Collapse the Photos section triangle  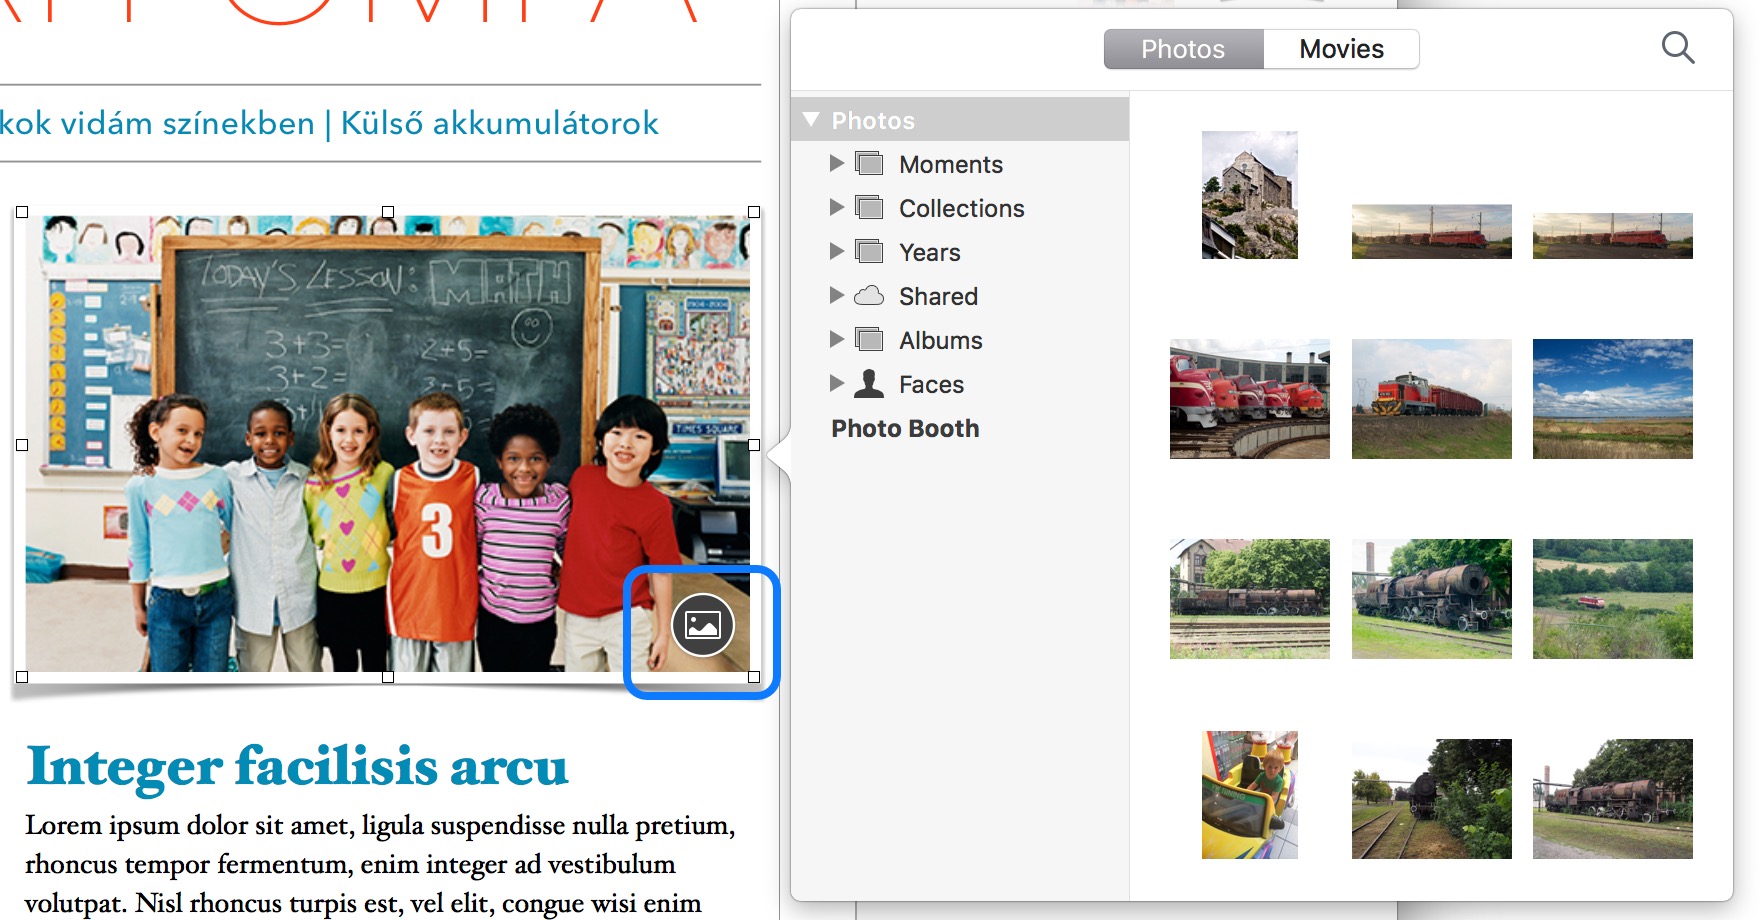811,119
